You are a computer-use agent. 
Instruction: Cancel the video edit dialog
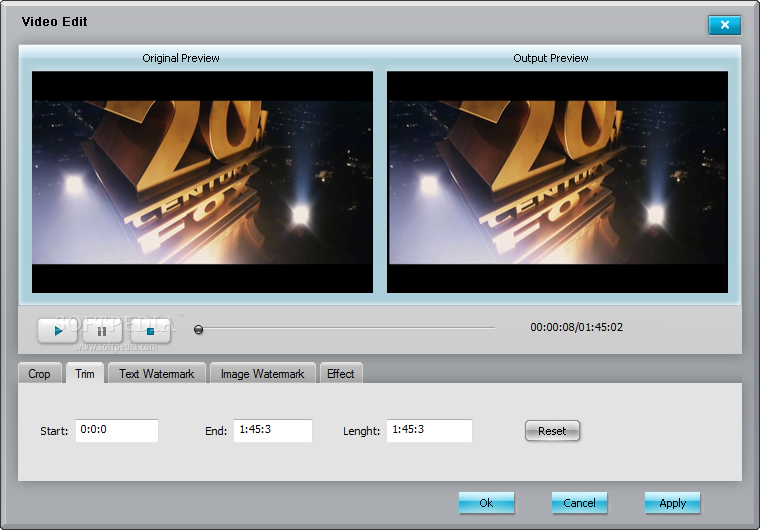[579, 503]
